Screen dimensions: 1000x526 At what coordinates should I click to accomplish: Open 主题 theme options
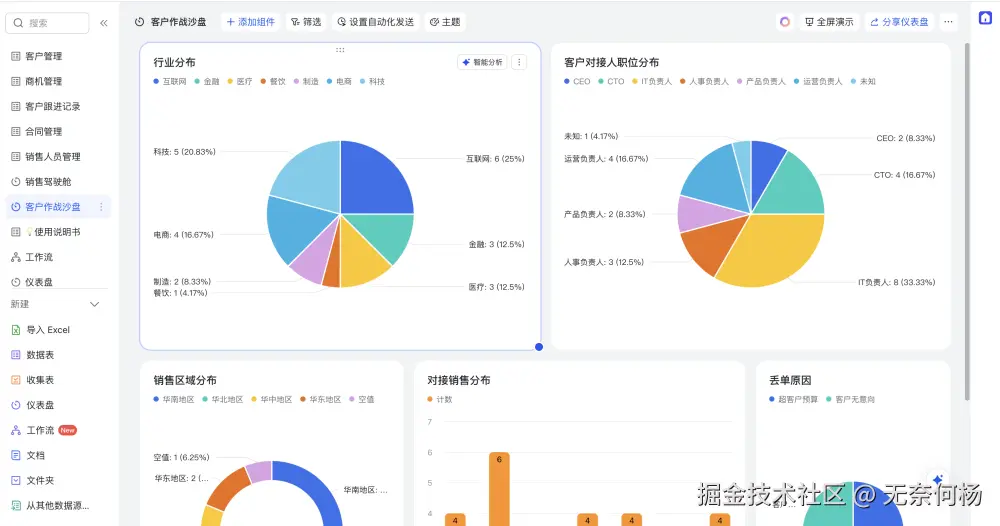click(445, 22)
